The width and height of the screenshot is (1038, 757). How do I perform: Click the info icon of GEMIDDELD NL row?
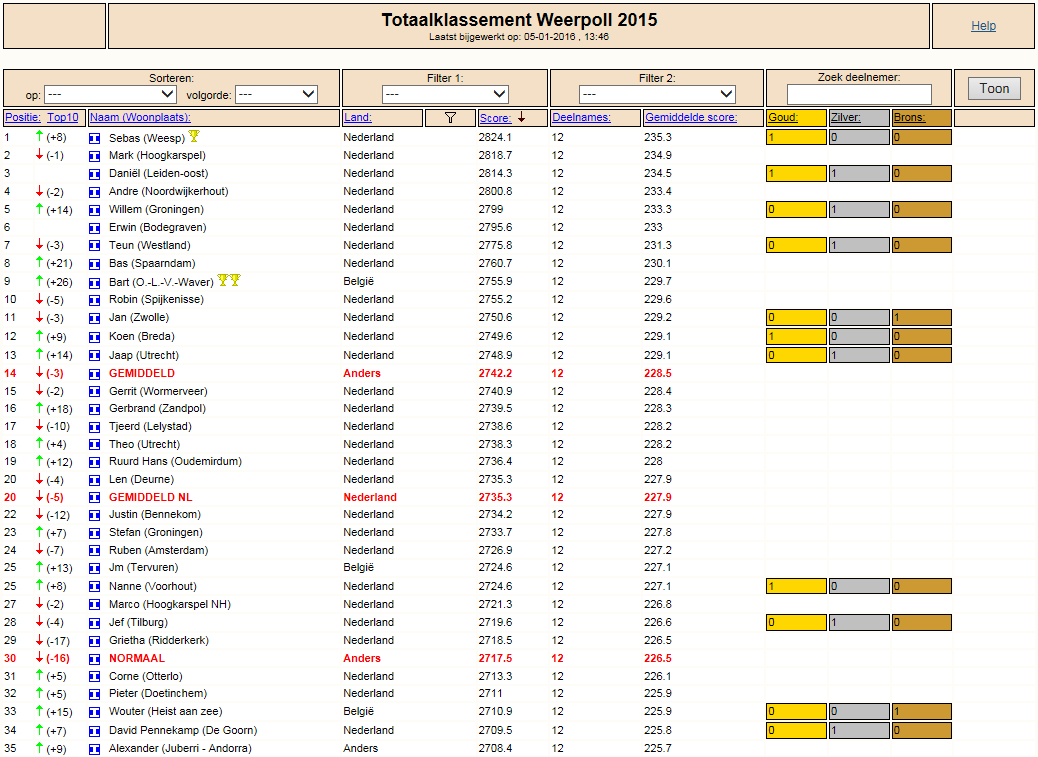[95, 498]
